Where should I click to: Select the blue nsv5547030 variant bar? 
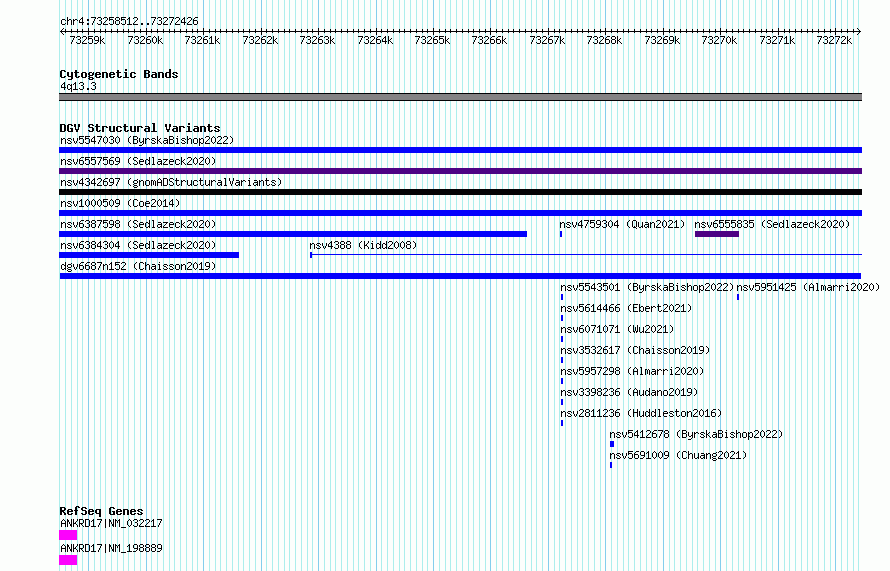pyautogui.click(x=460, y=150)
